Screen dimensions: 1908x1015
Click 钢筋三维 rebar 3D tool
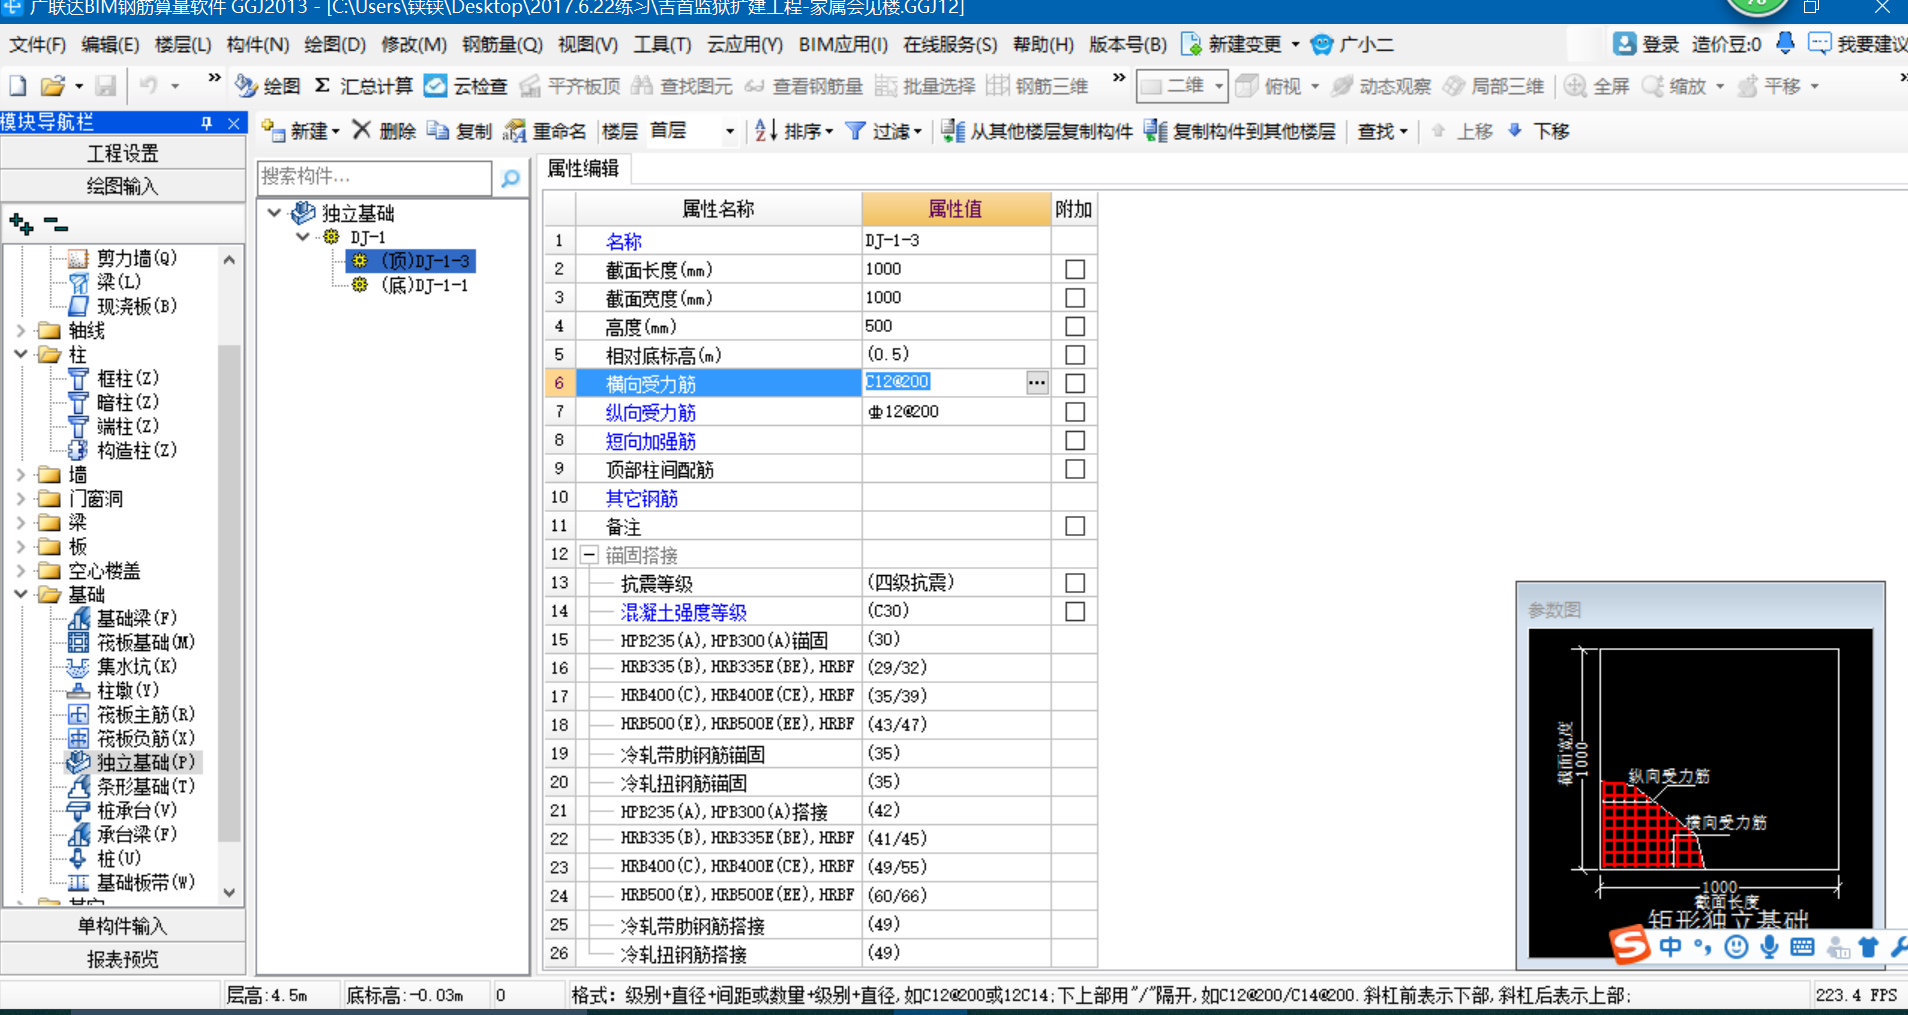pyautogui.click(x=1038, y=86)
